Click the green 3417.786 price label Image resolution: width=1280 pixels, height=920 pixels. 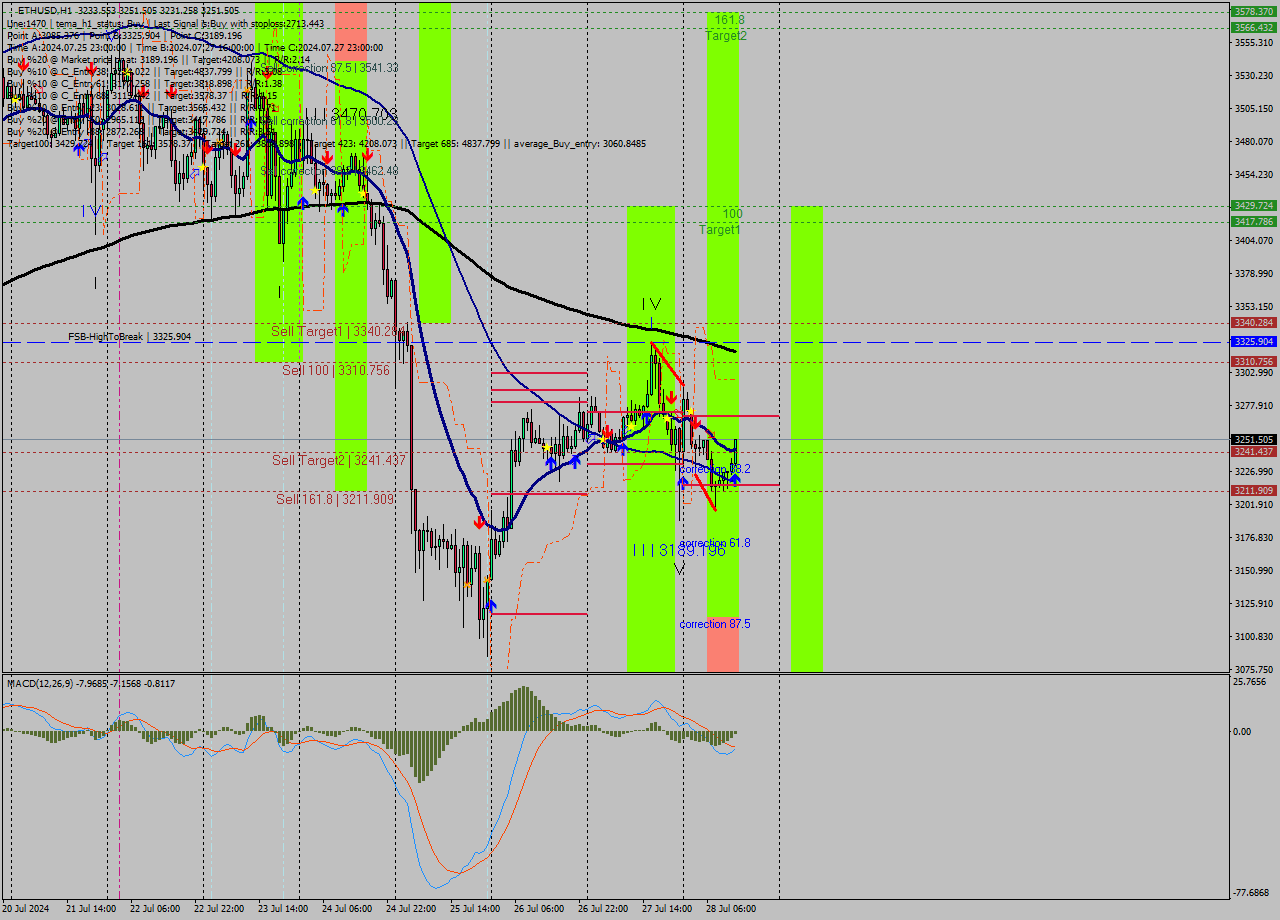point(1253,221)
